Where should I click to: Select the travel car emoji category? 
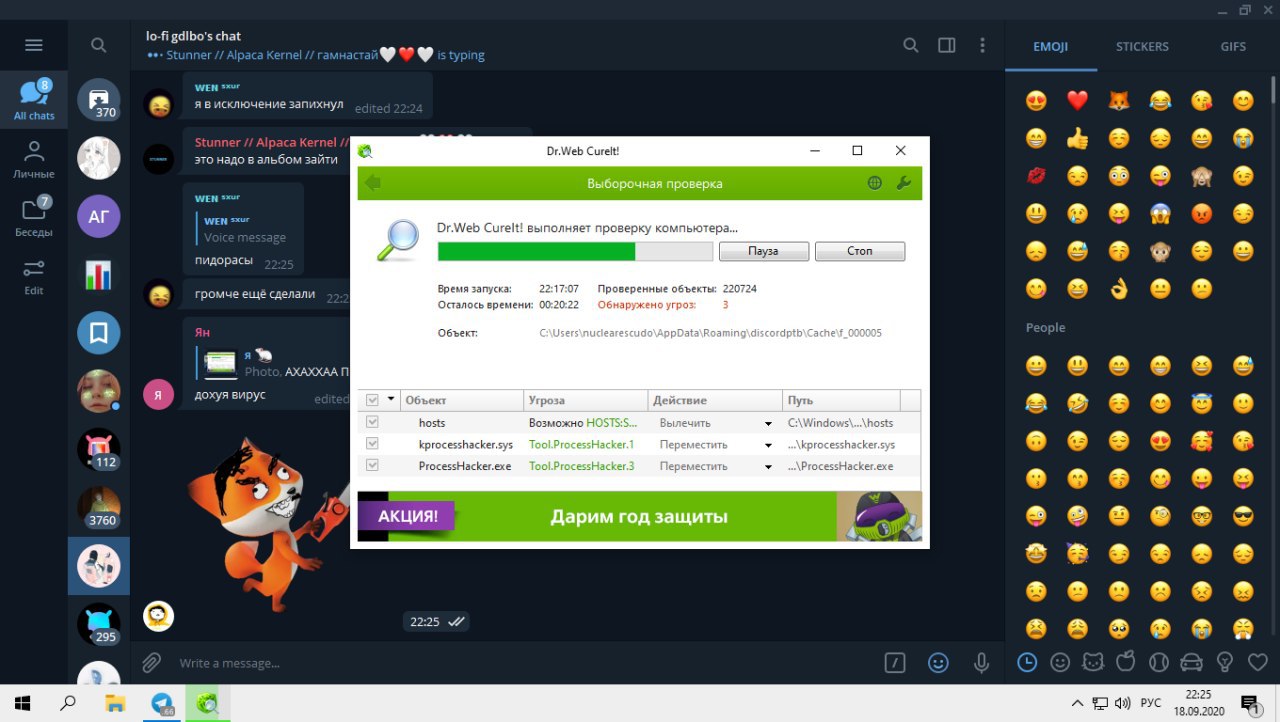[x=1191, y=661]
